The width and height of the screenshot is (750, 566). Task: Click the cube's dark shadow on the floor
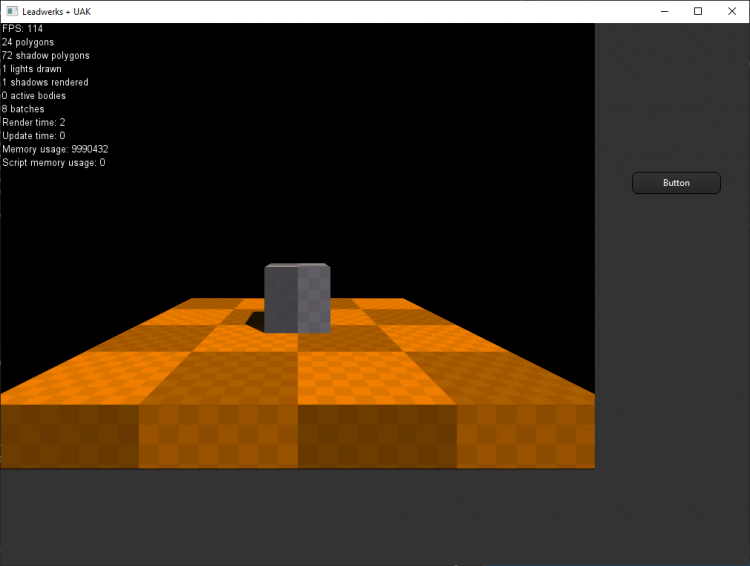[252, 321]
